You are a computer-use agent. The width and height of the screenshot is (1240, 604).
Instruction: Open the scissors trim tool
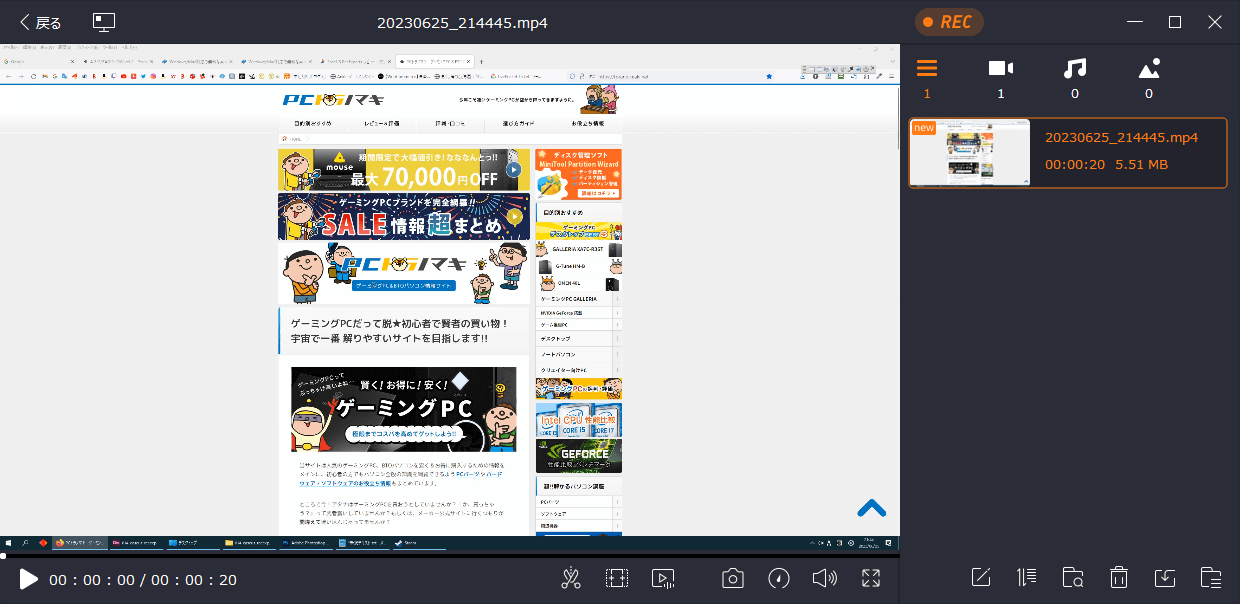(571, 578)
